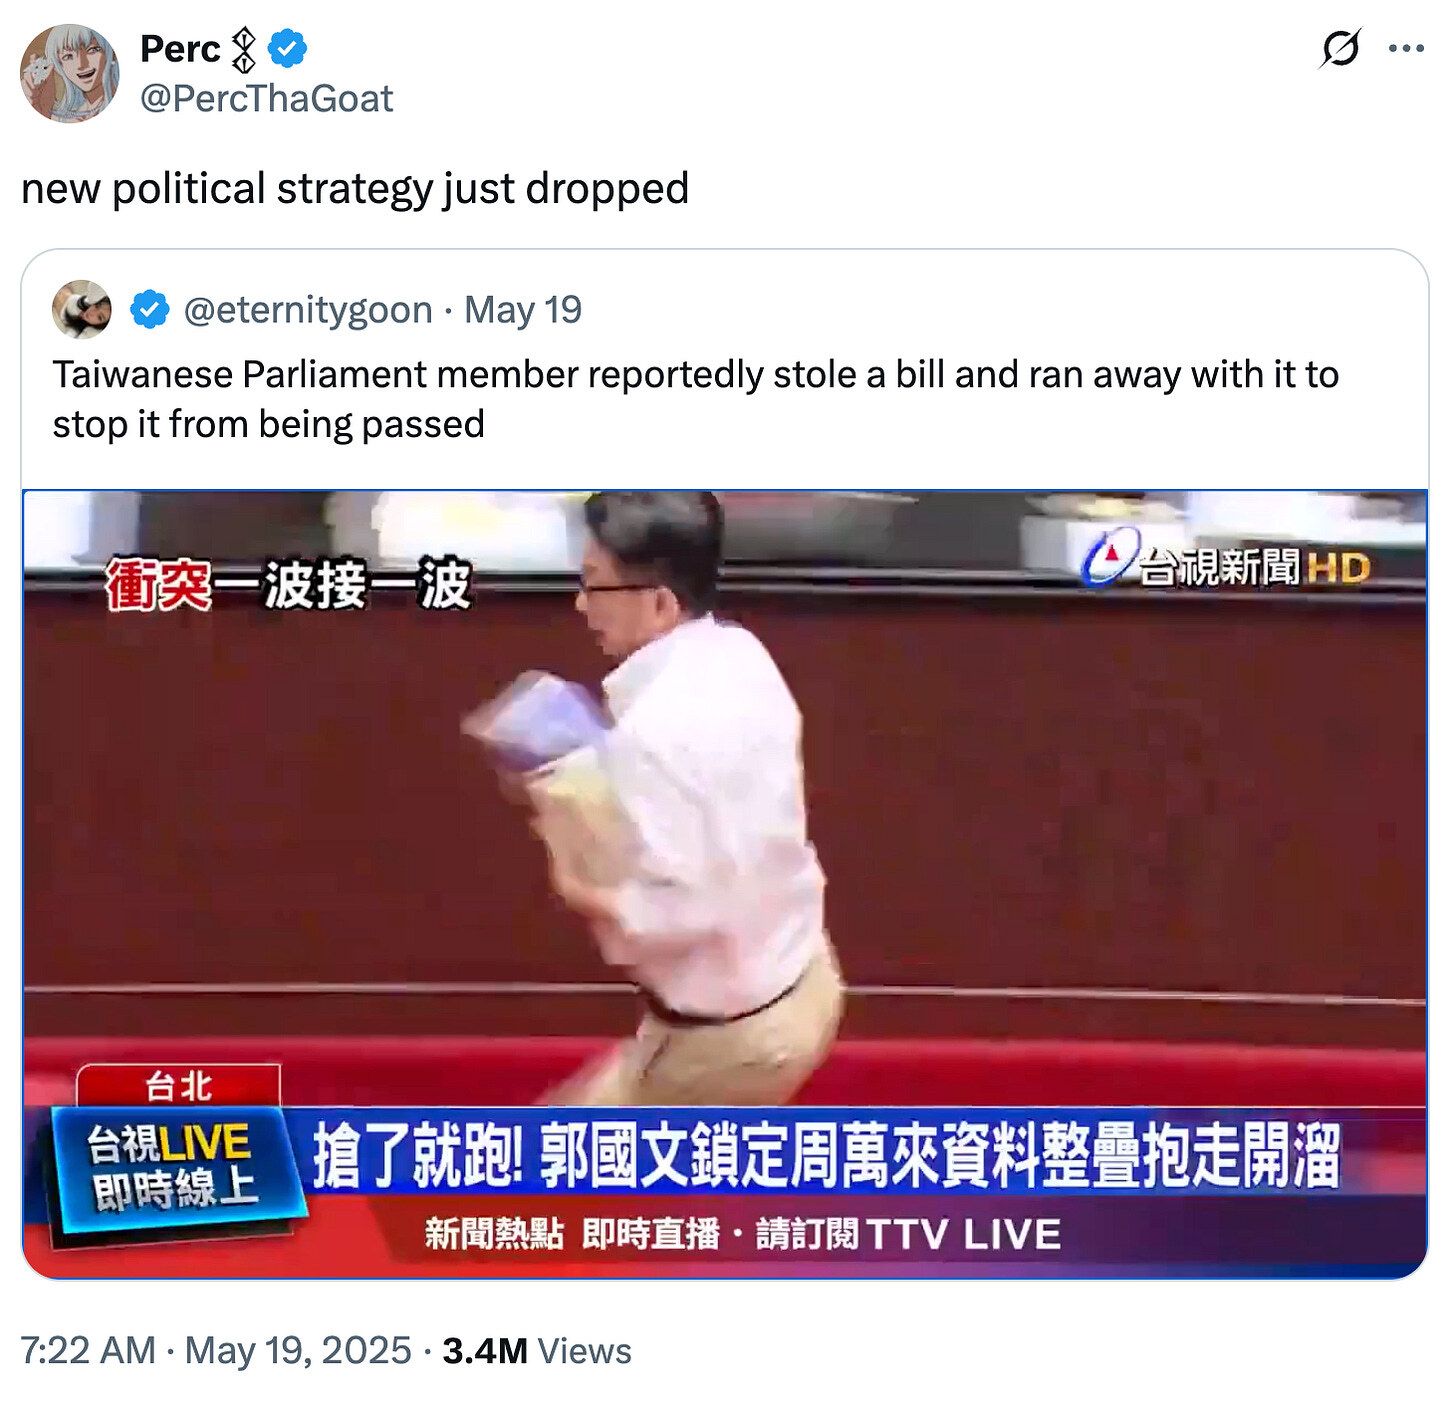Click the quoted tweet's verified badge

coord(149,310)
